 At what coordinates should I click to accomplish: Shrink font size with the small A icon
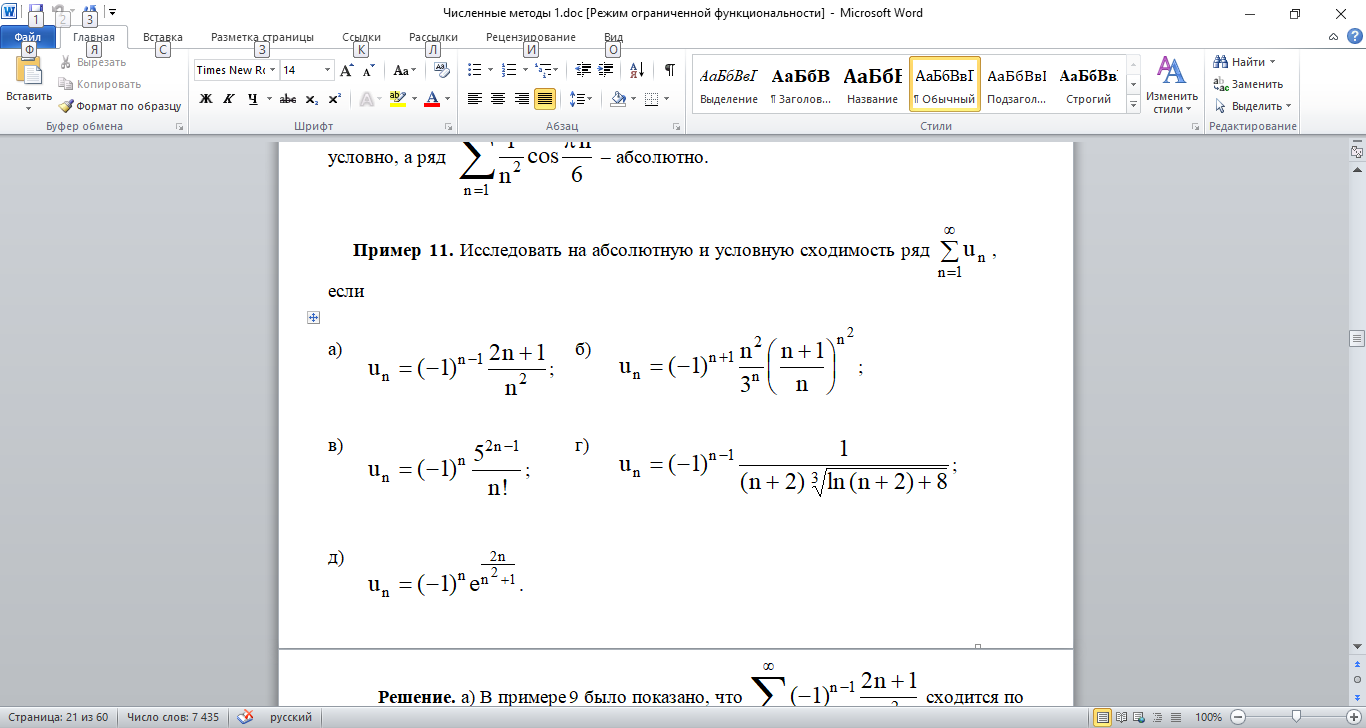point(368,70)
